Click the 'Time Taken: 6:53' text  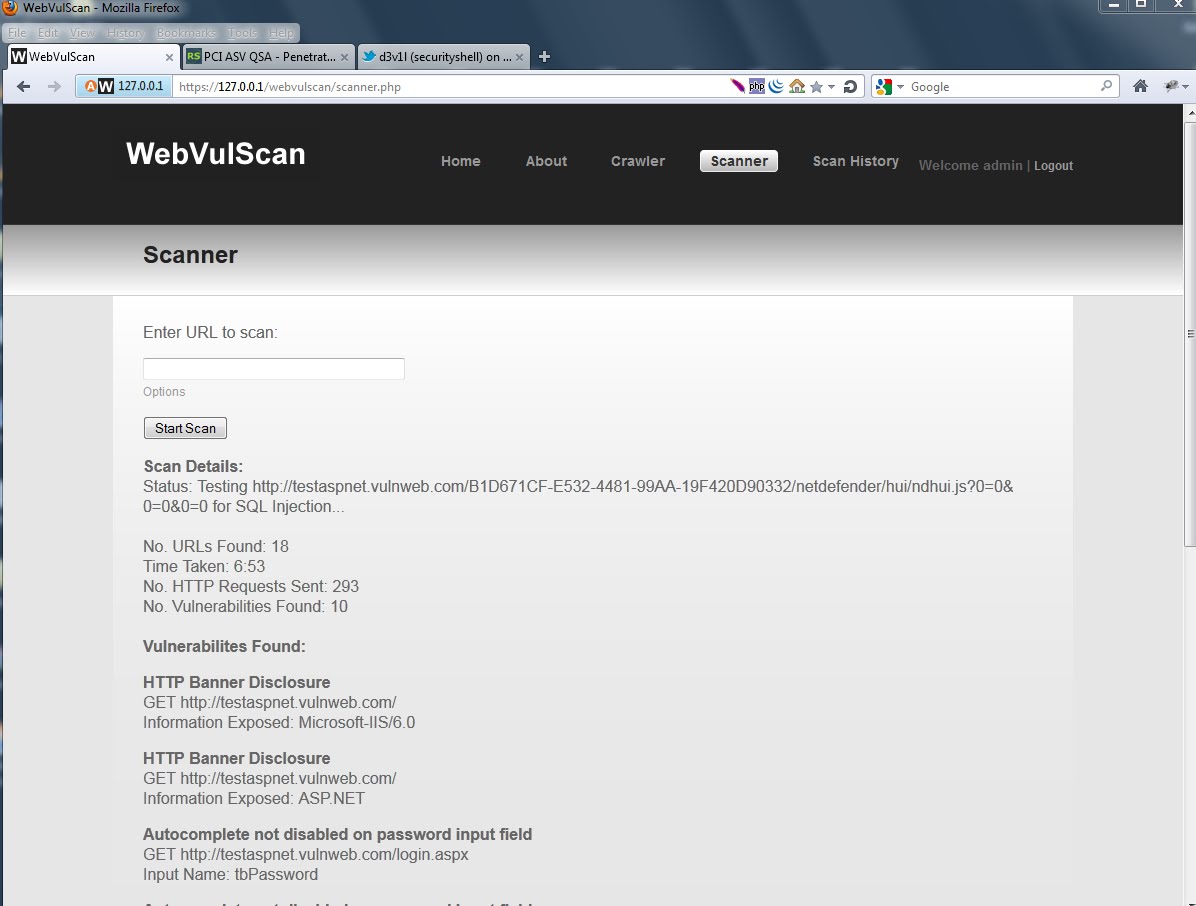click(204, 567)
